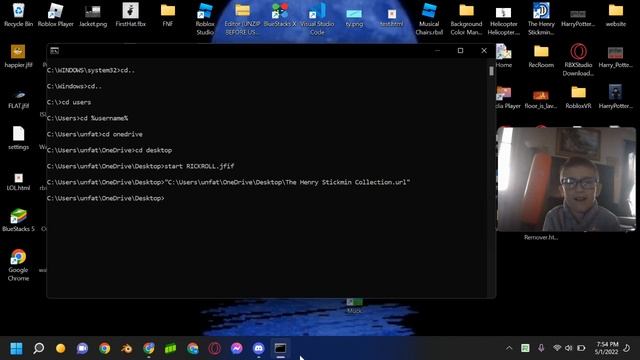The image size is (640, 360).
Task: Minimize the Command Prompt window
Action: click(438, 51)
